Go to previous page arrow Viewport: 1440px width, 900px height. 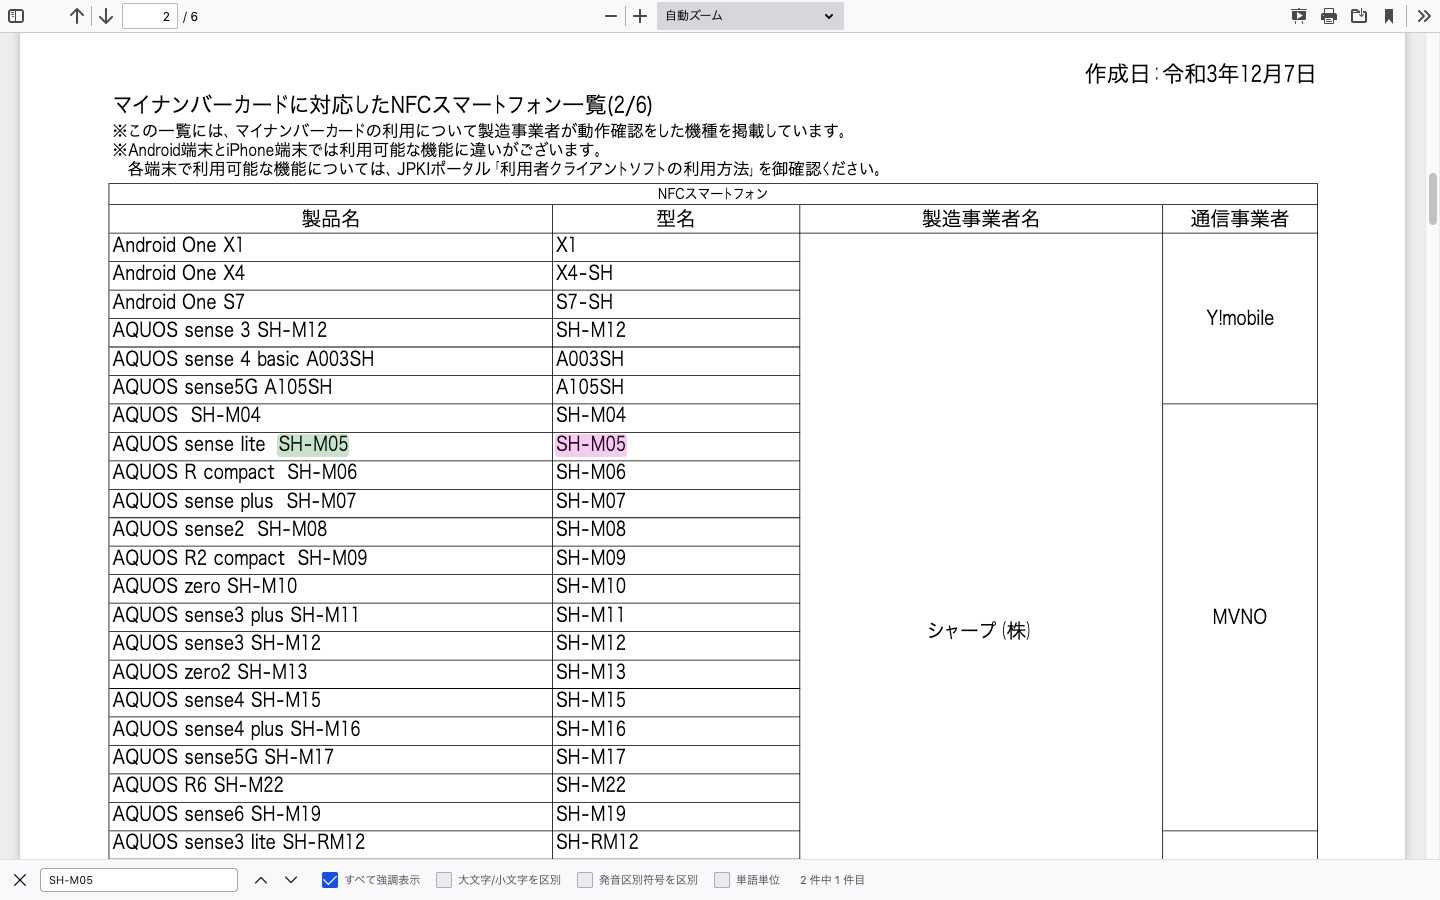click(x=77, y=16)
